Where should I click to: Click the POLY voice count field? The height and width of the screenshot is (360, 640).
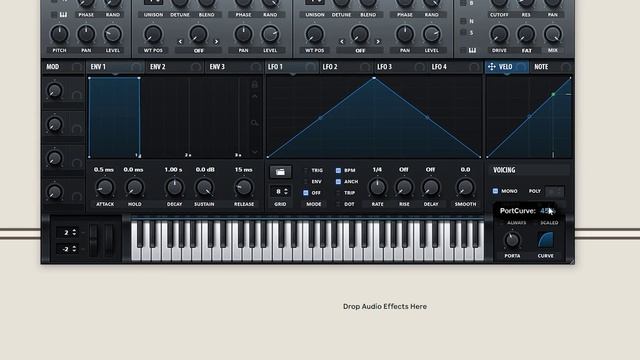(x=555, y=191)
